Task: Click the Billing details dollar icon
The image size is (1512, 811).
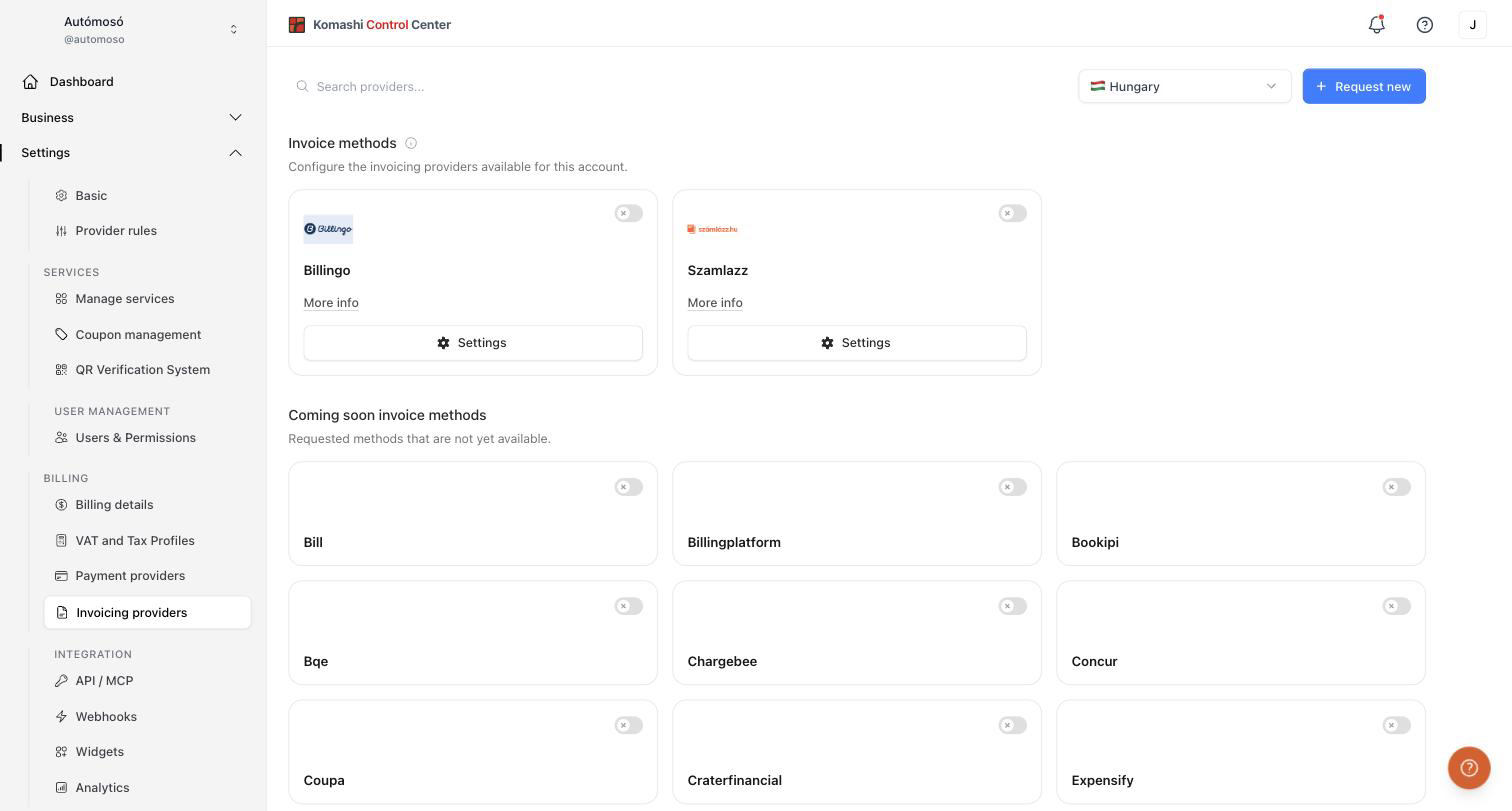Action: (61, 505)
